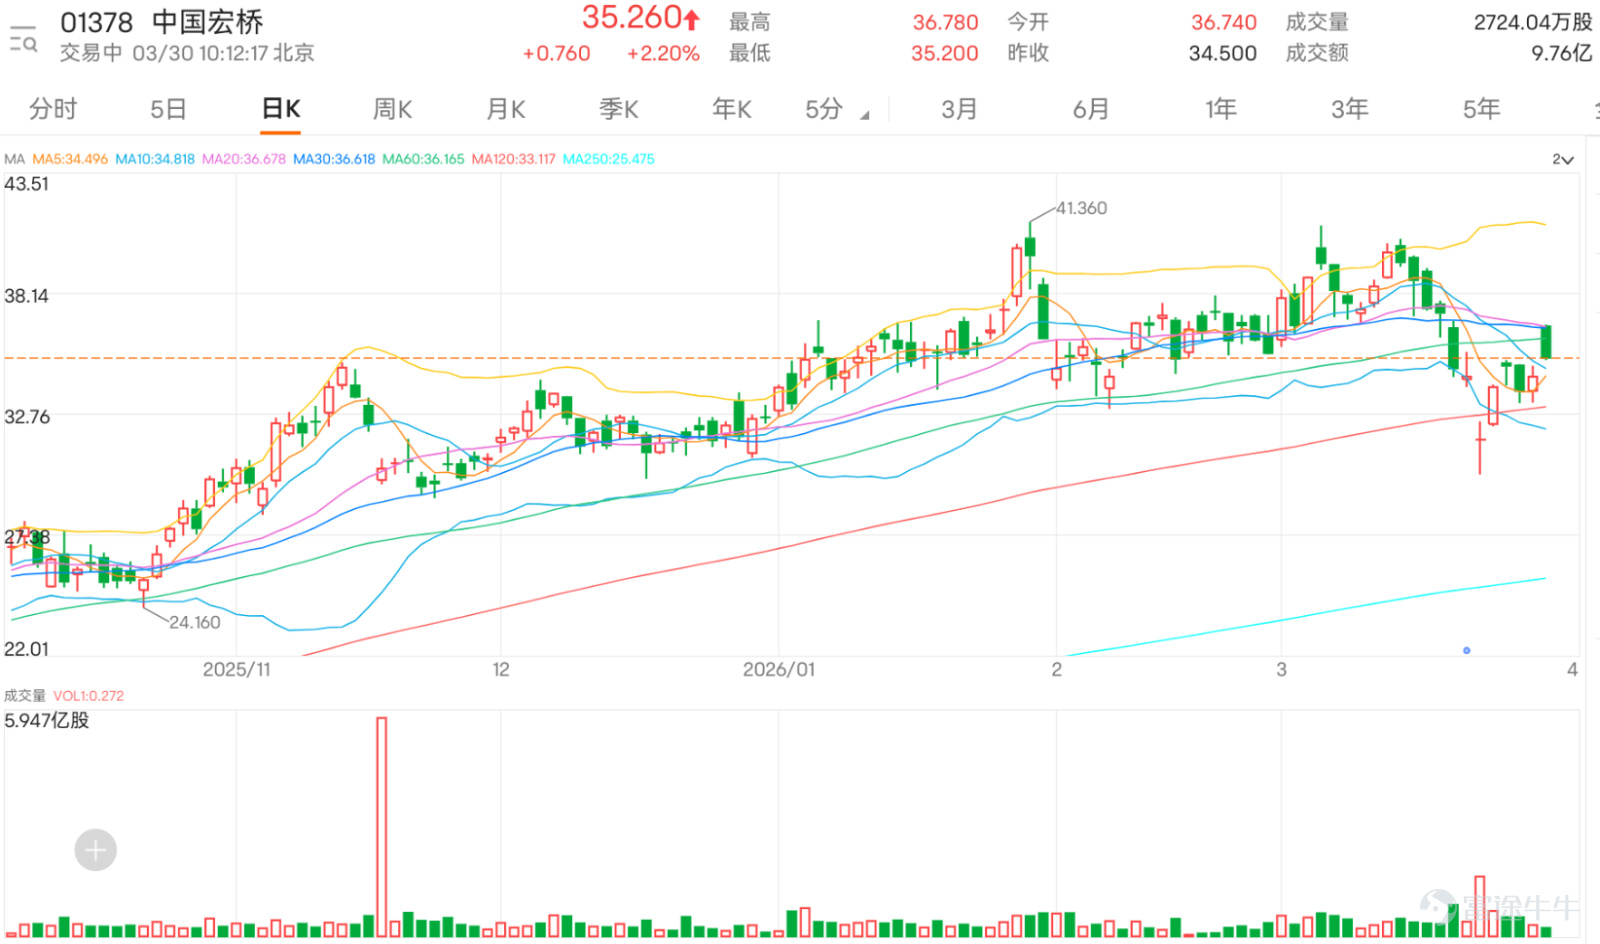Open the stock search list icon
The width and height of the screenshot is (1600, 944).
(23, 39)
